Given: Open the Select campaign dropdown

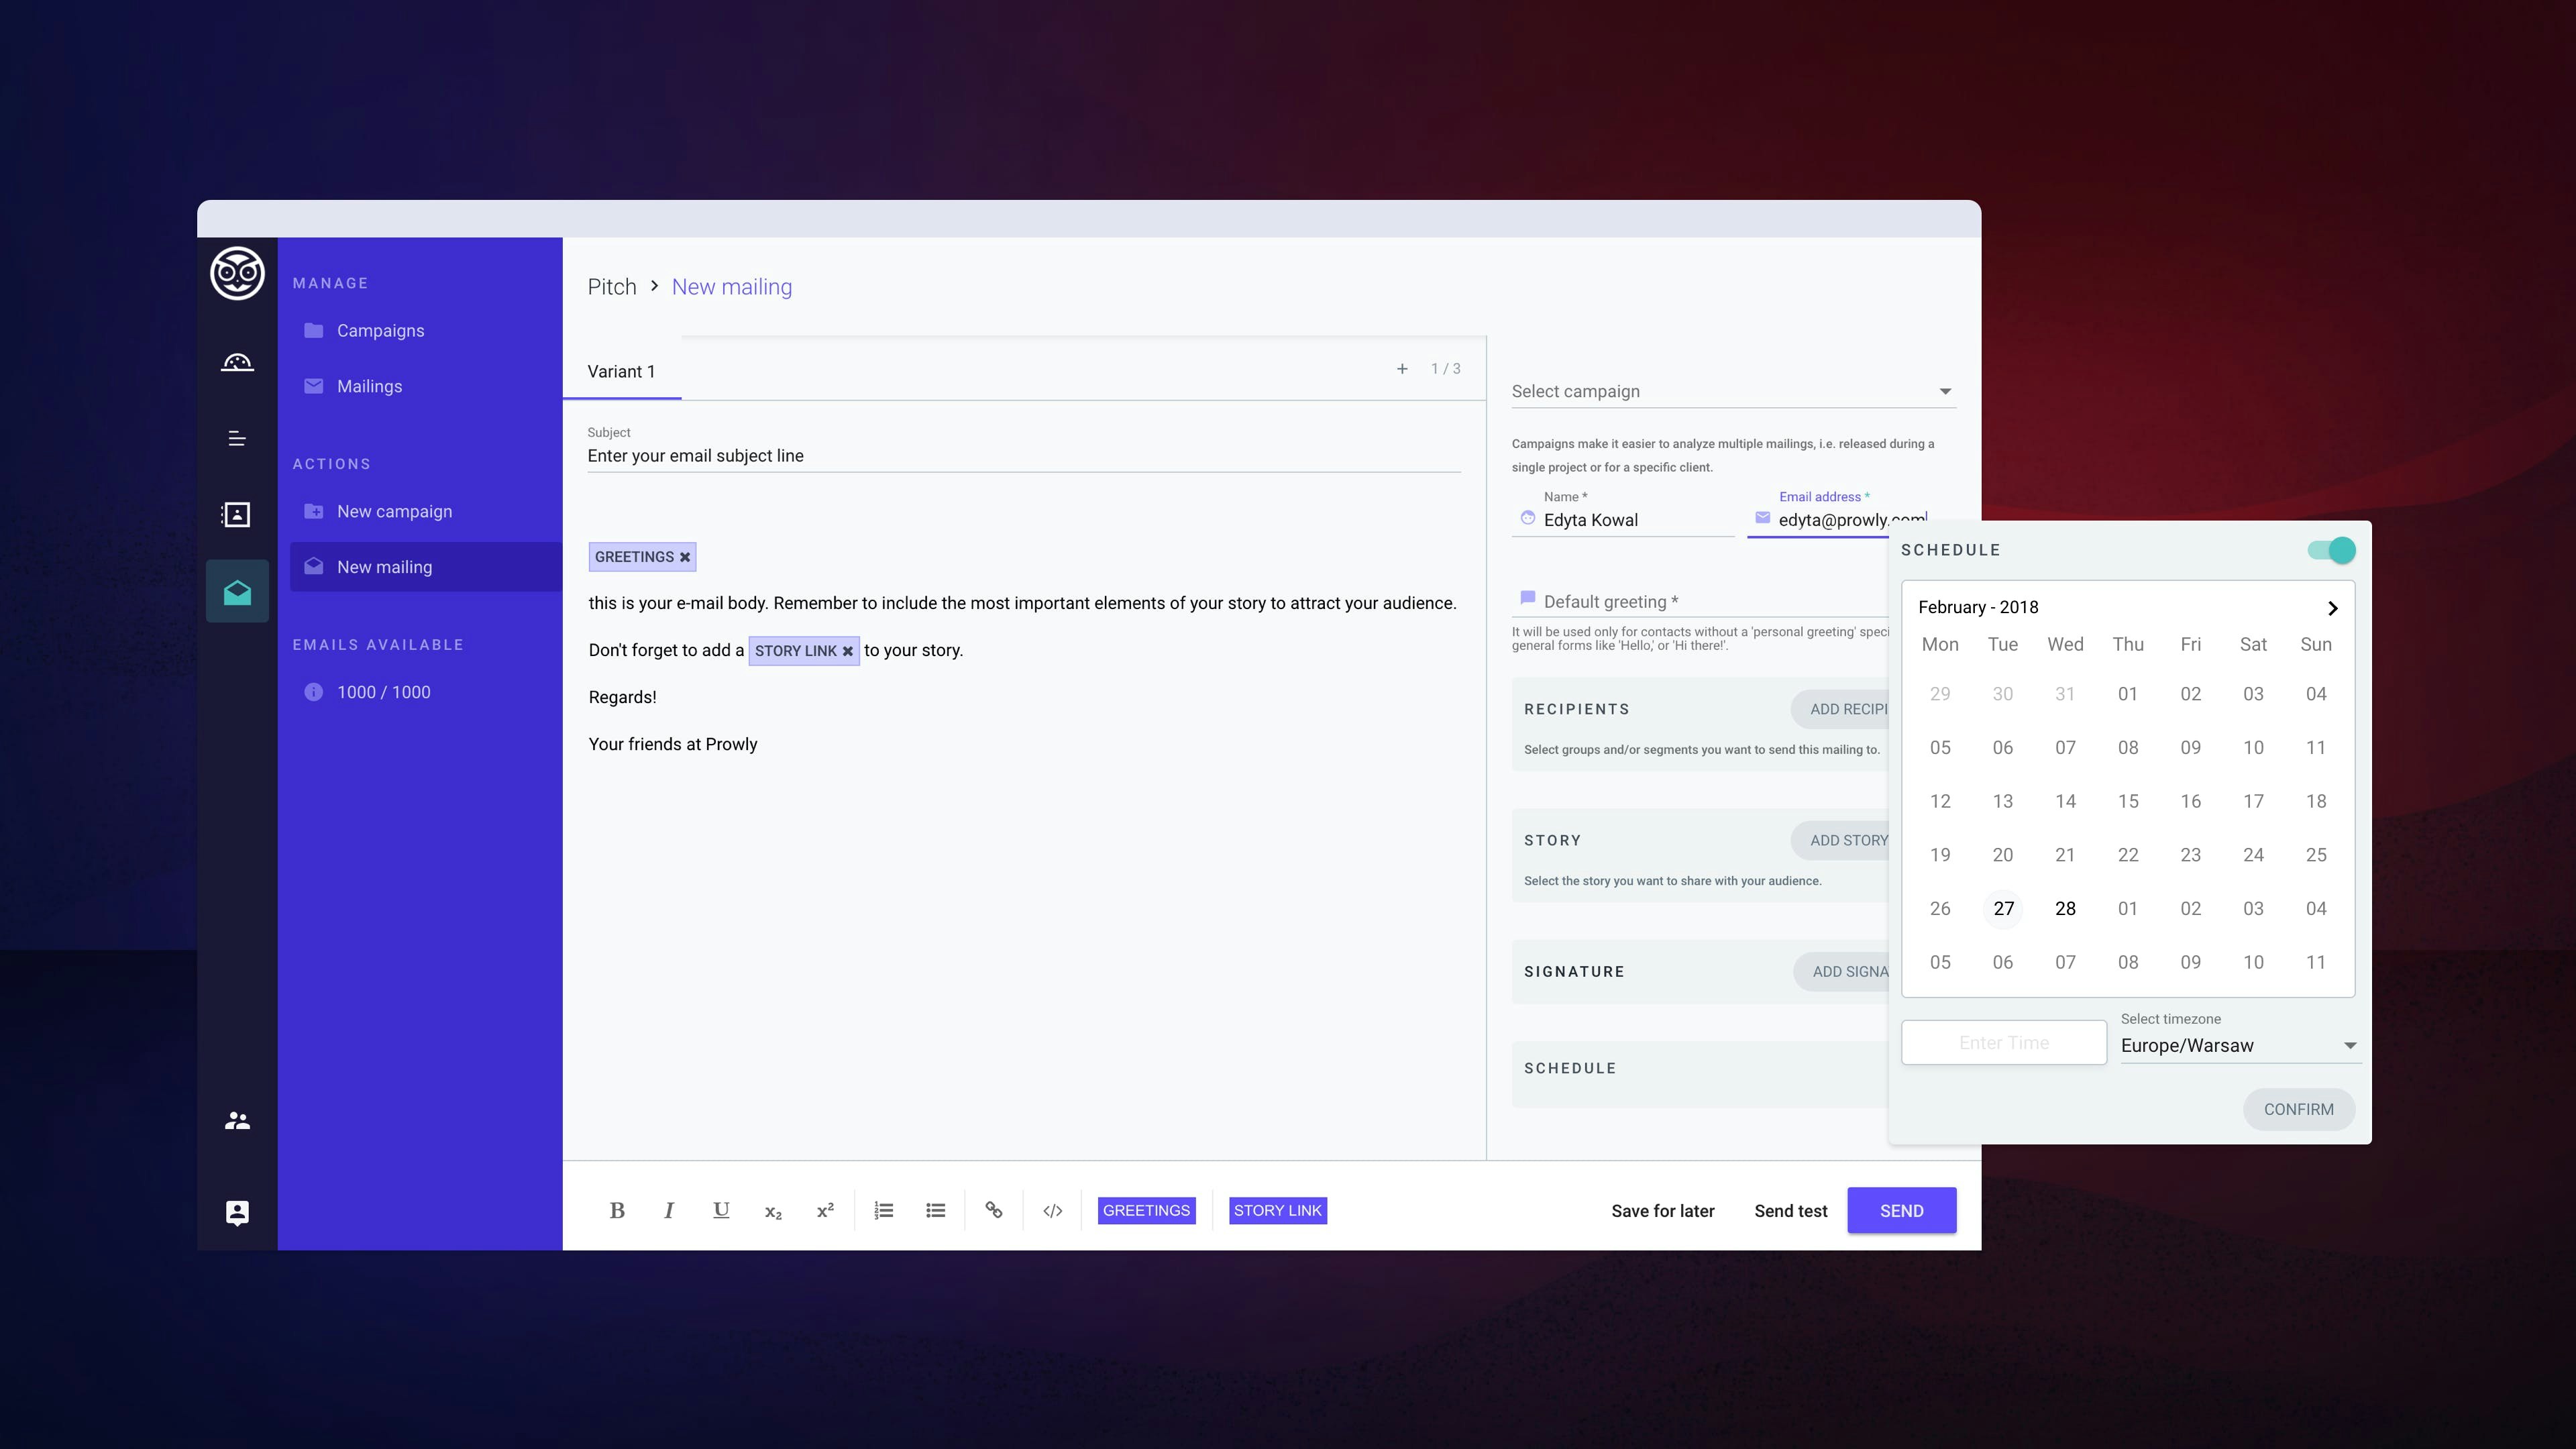Looking at the screenshot, I should click(x=1733, y=391).
